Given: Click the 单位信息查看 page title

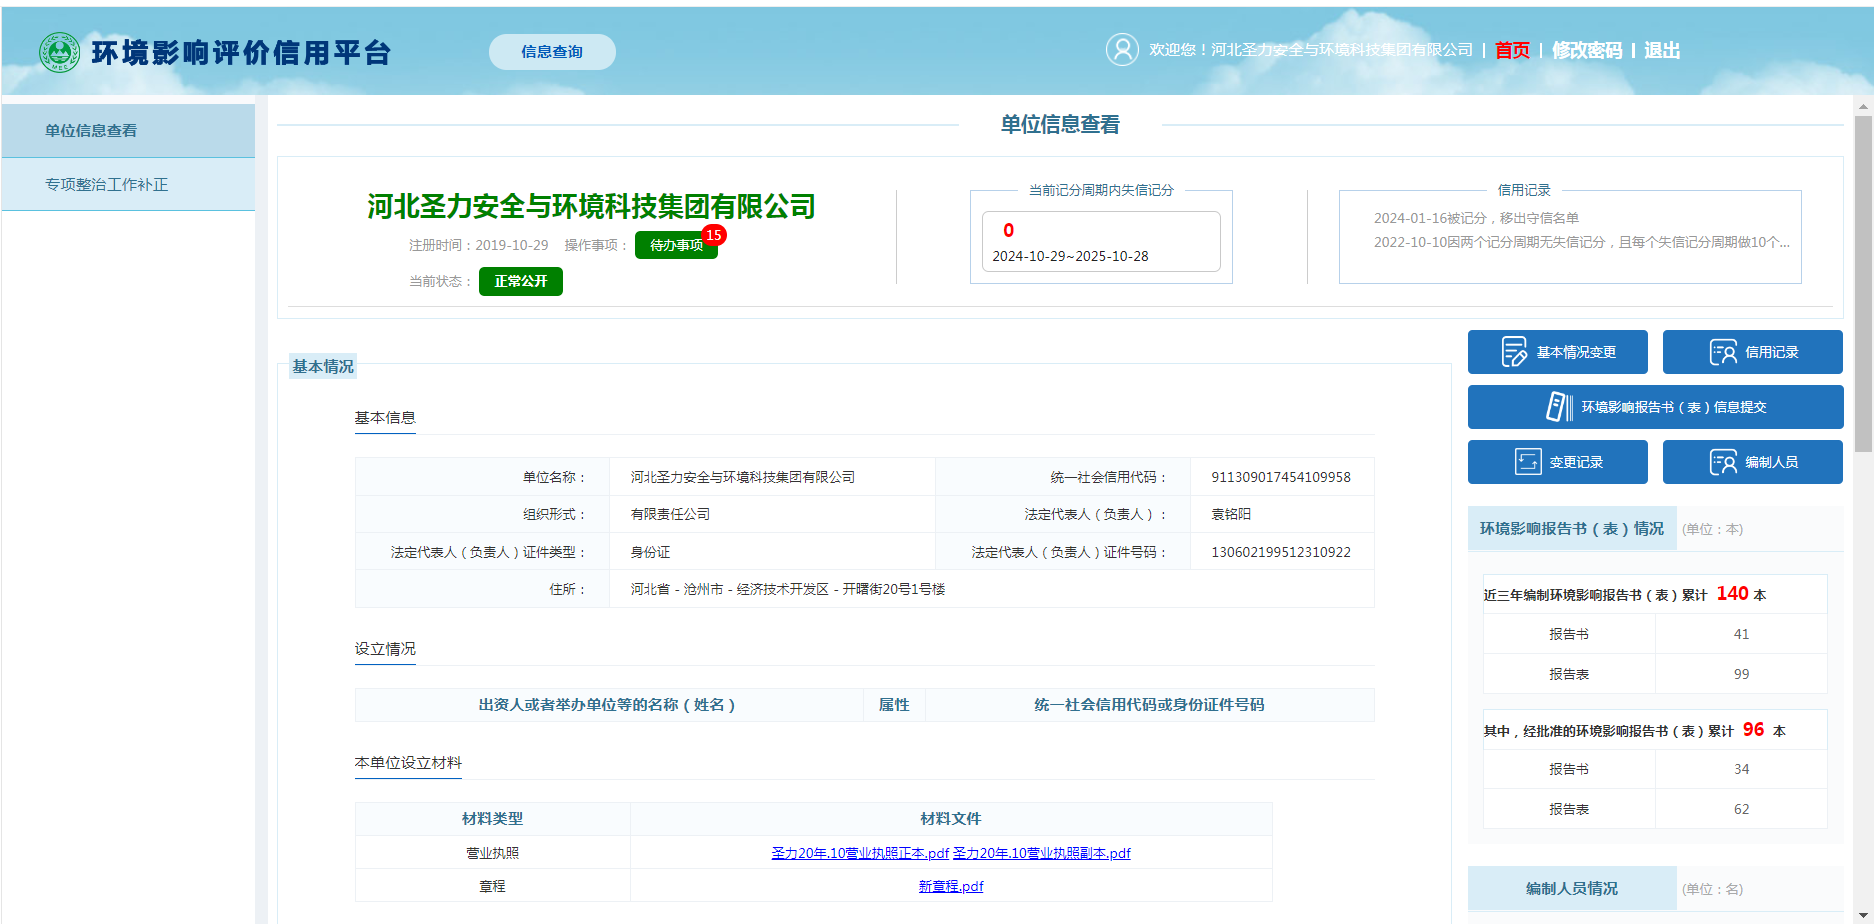Looking at the screenshot, I should click(x=1060, y=124).
